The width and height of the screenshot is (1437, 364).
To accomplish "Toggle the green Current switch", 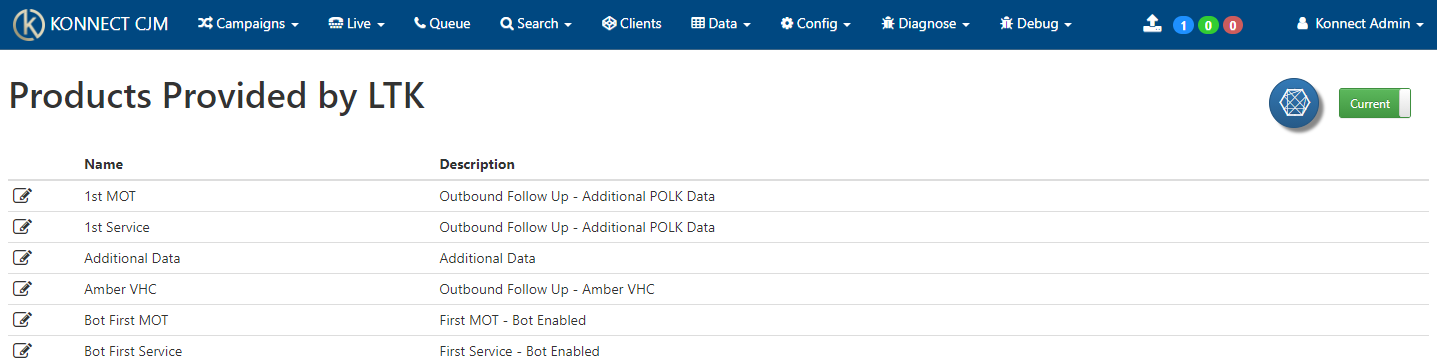I will [x=1375, y=103].
